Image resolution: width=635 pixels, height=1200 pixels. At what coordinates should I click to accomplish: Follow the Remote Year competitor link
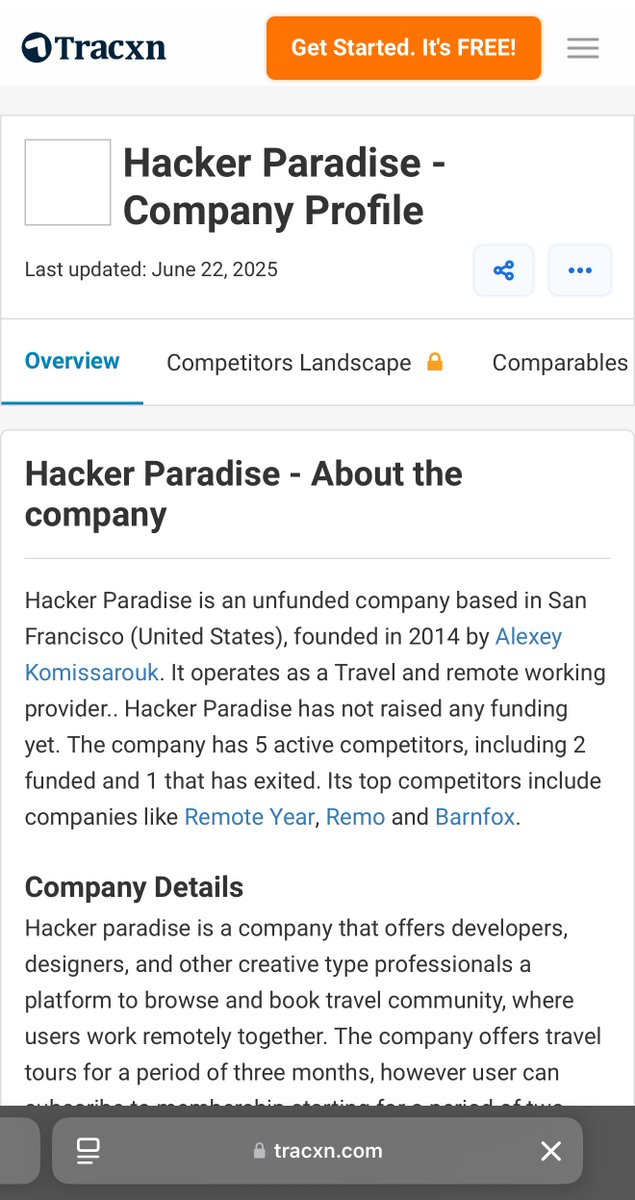[249, 816]
